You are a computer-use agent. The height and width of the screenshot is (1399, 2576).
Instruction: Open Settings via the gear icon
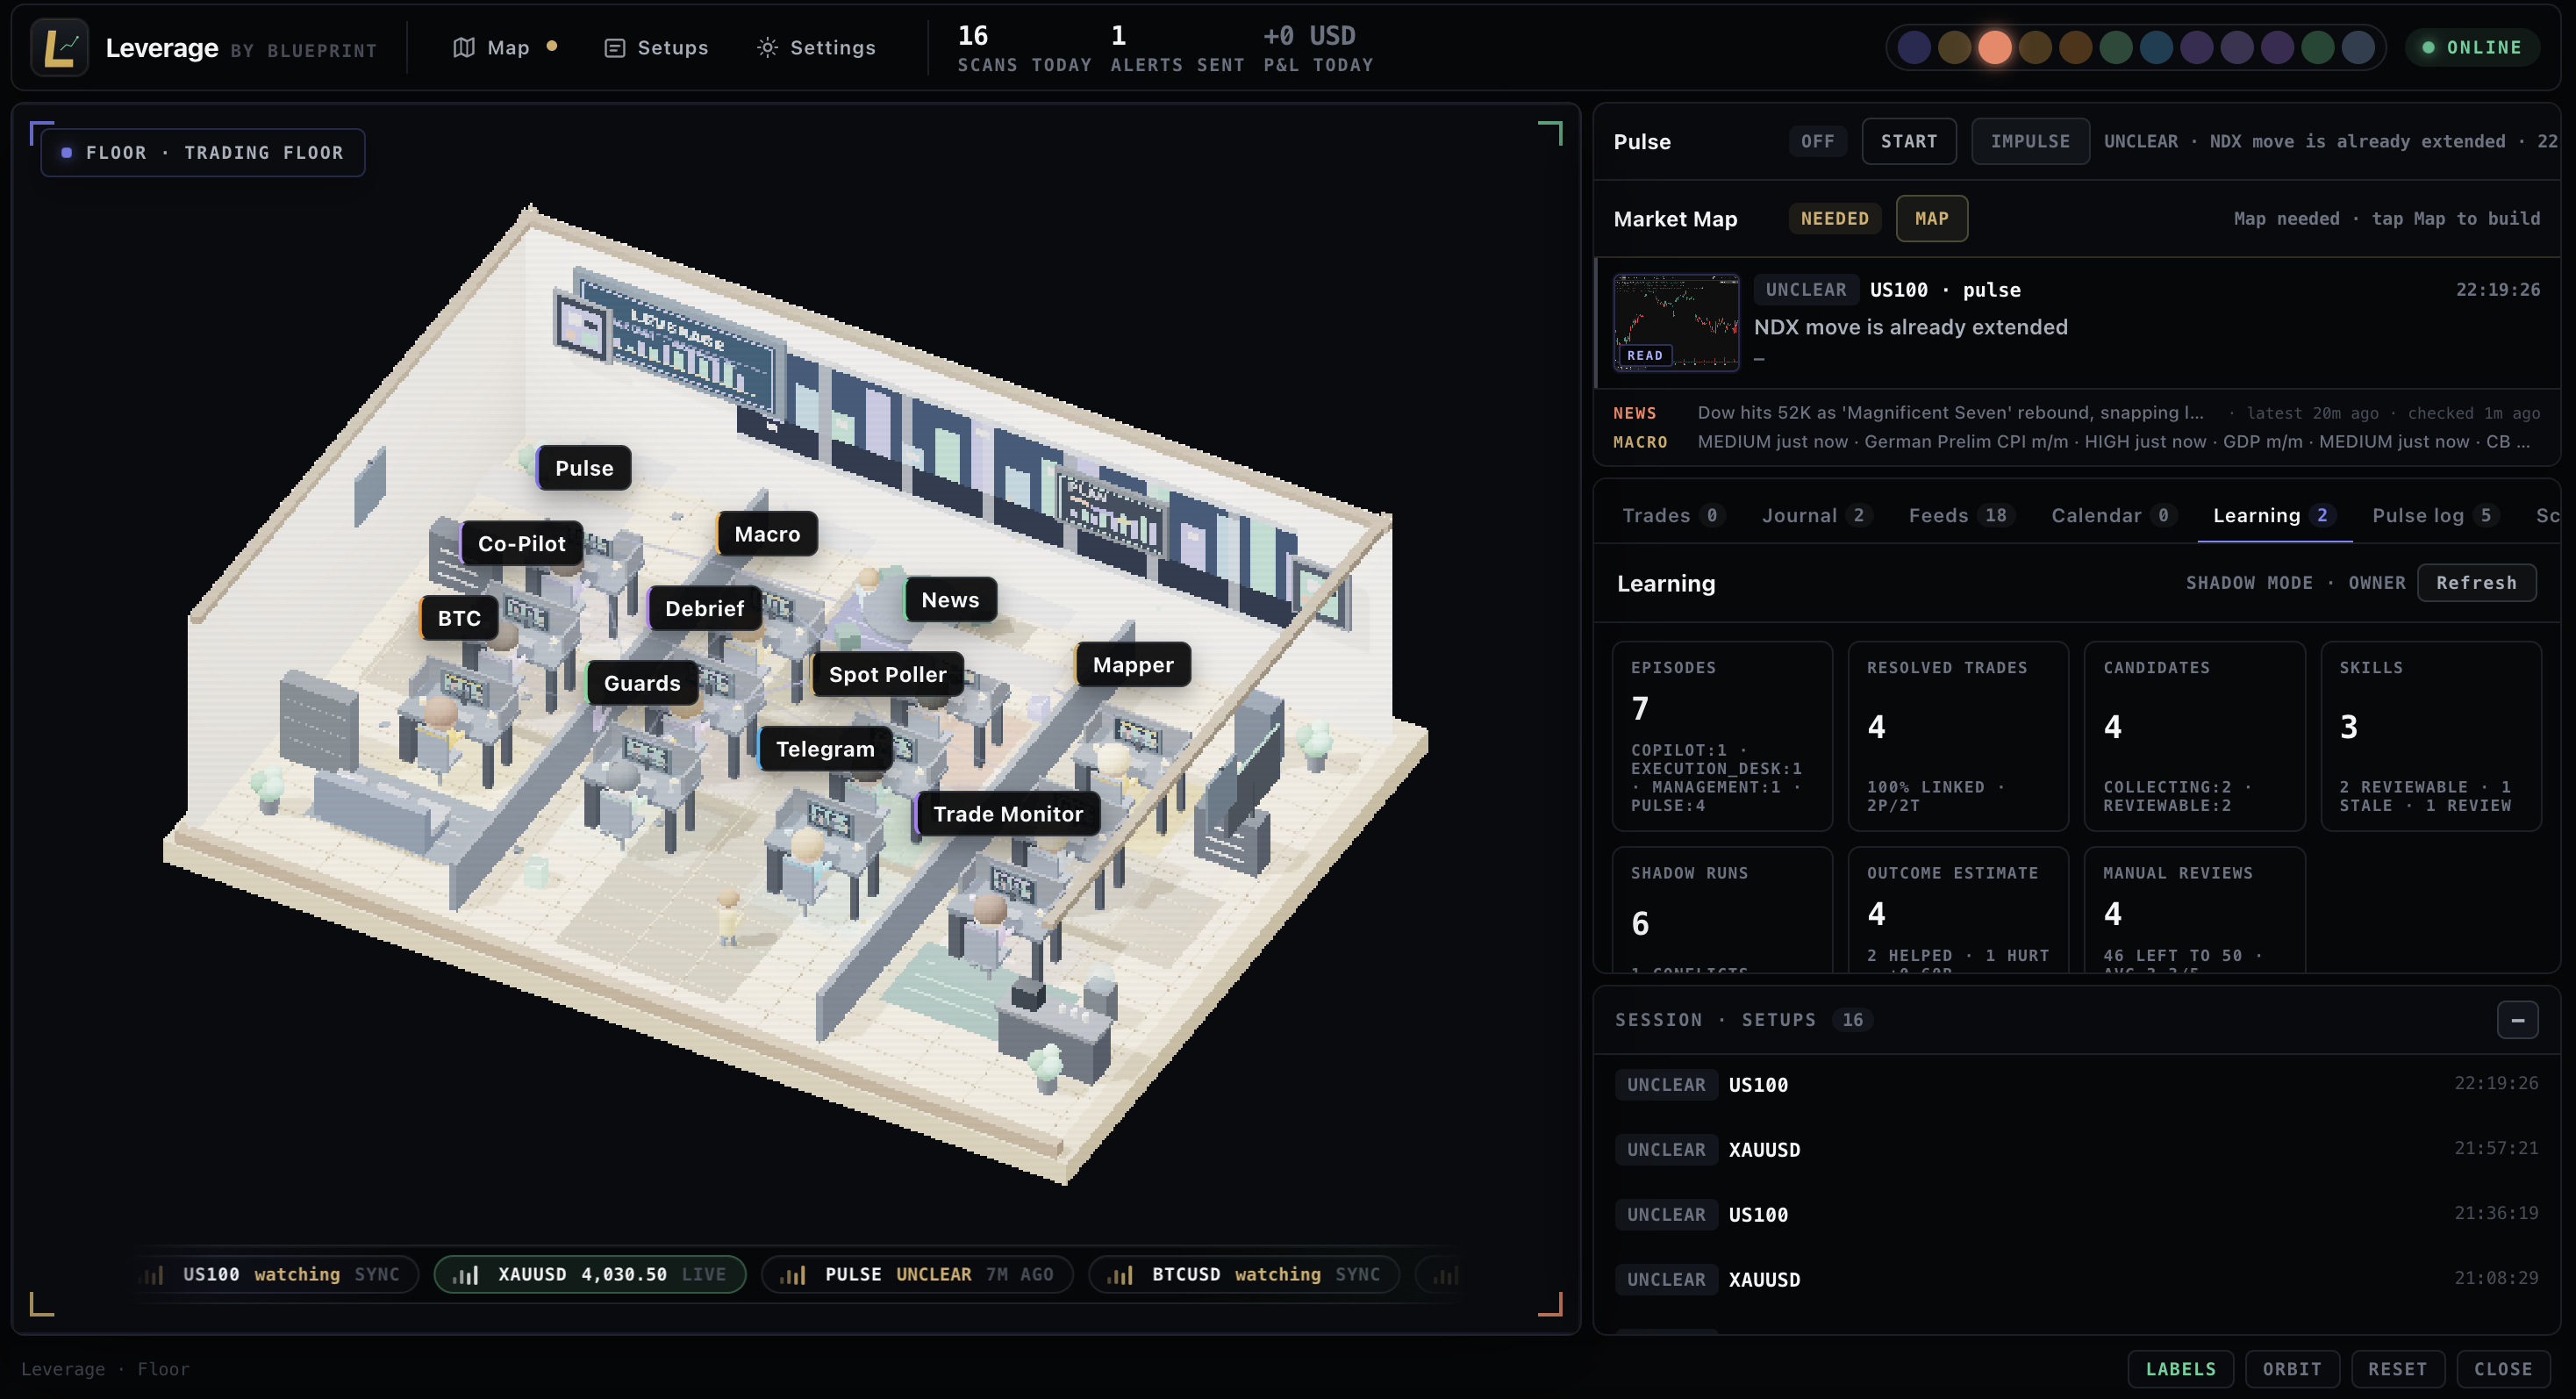coord(767,47)
